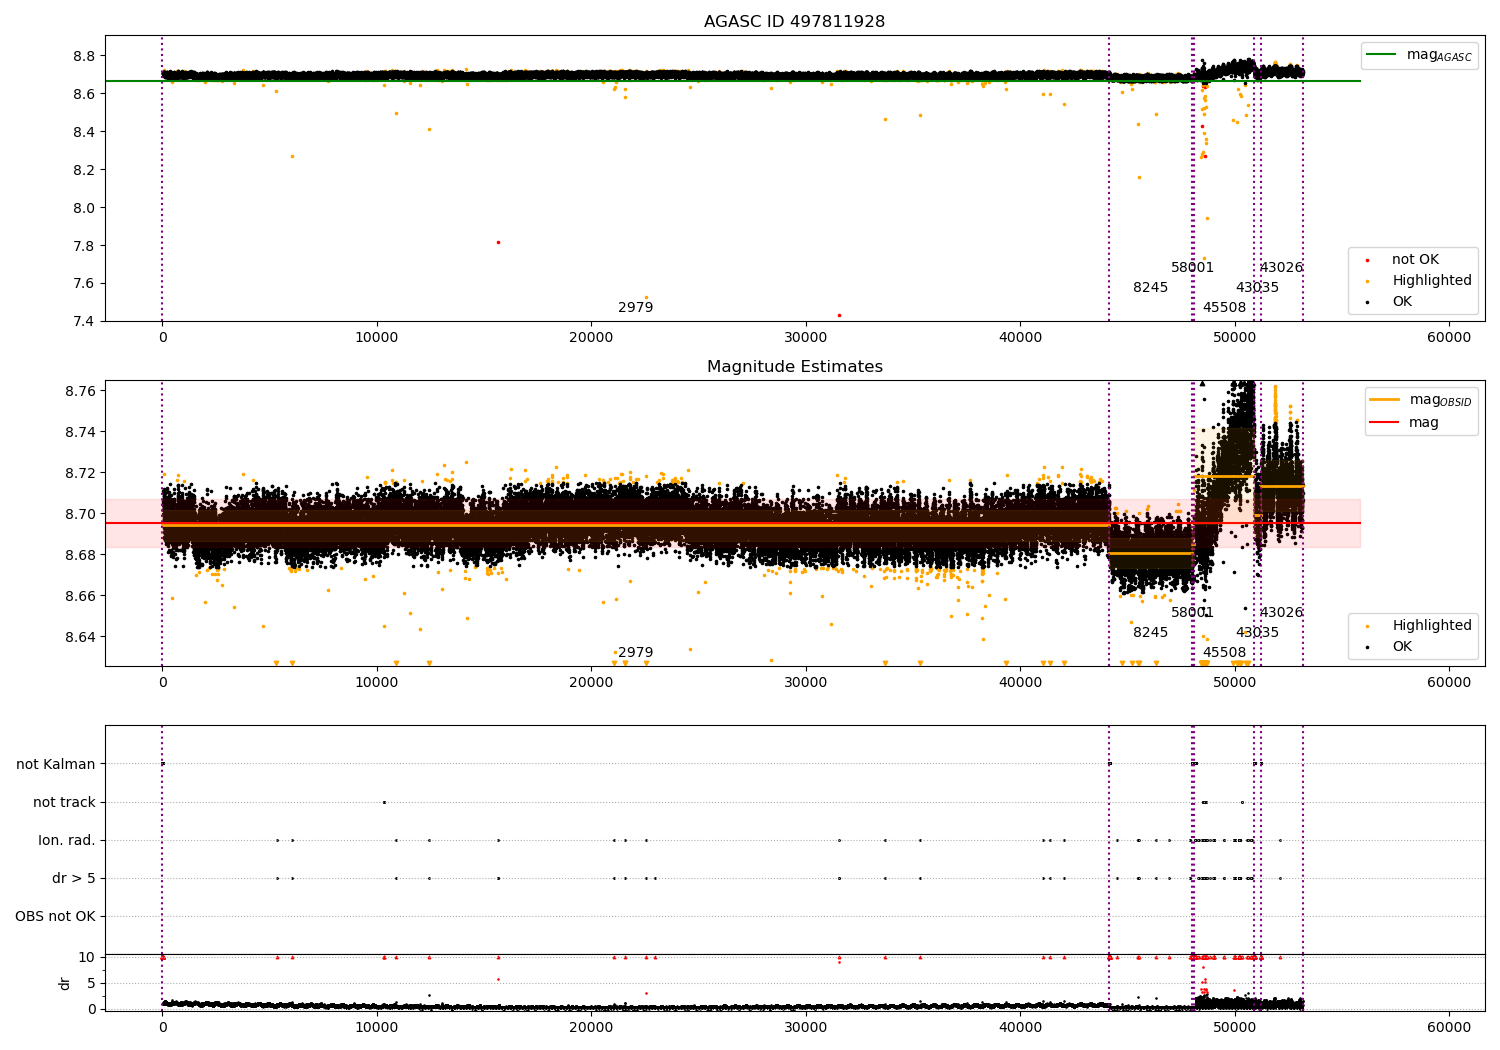The image size is (1500, 1050).
Task: Click the 50000 x-axis tick under bottom plot
Action: (1234, 1028)
